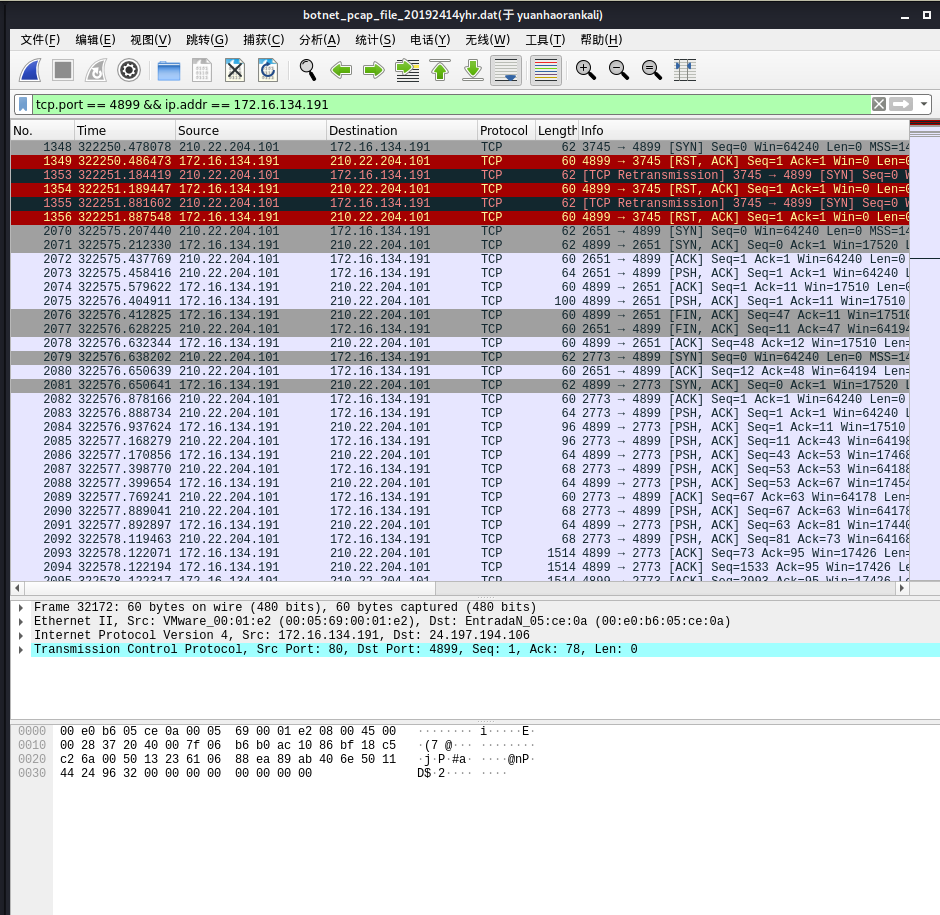The height and width of the screenshot is (915, 940).
Task: Apply the display filter arrow
Action: pyautogui.click(x=901, y=104)
